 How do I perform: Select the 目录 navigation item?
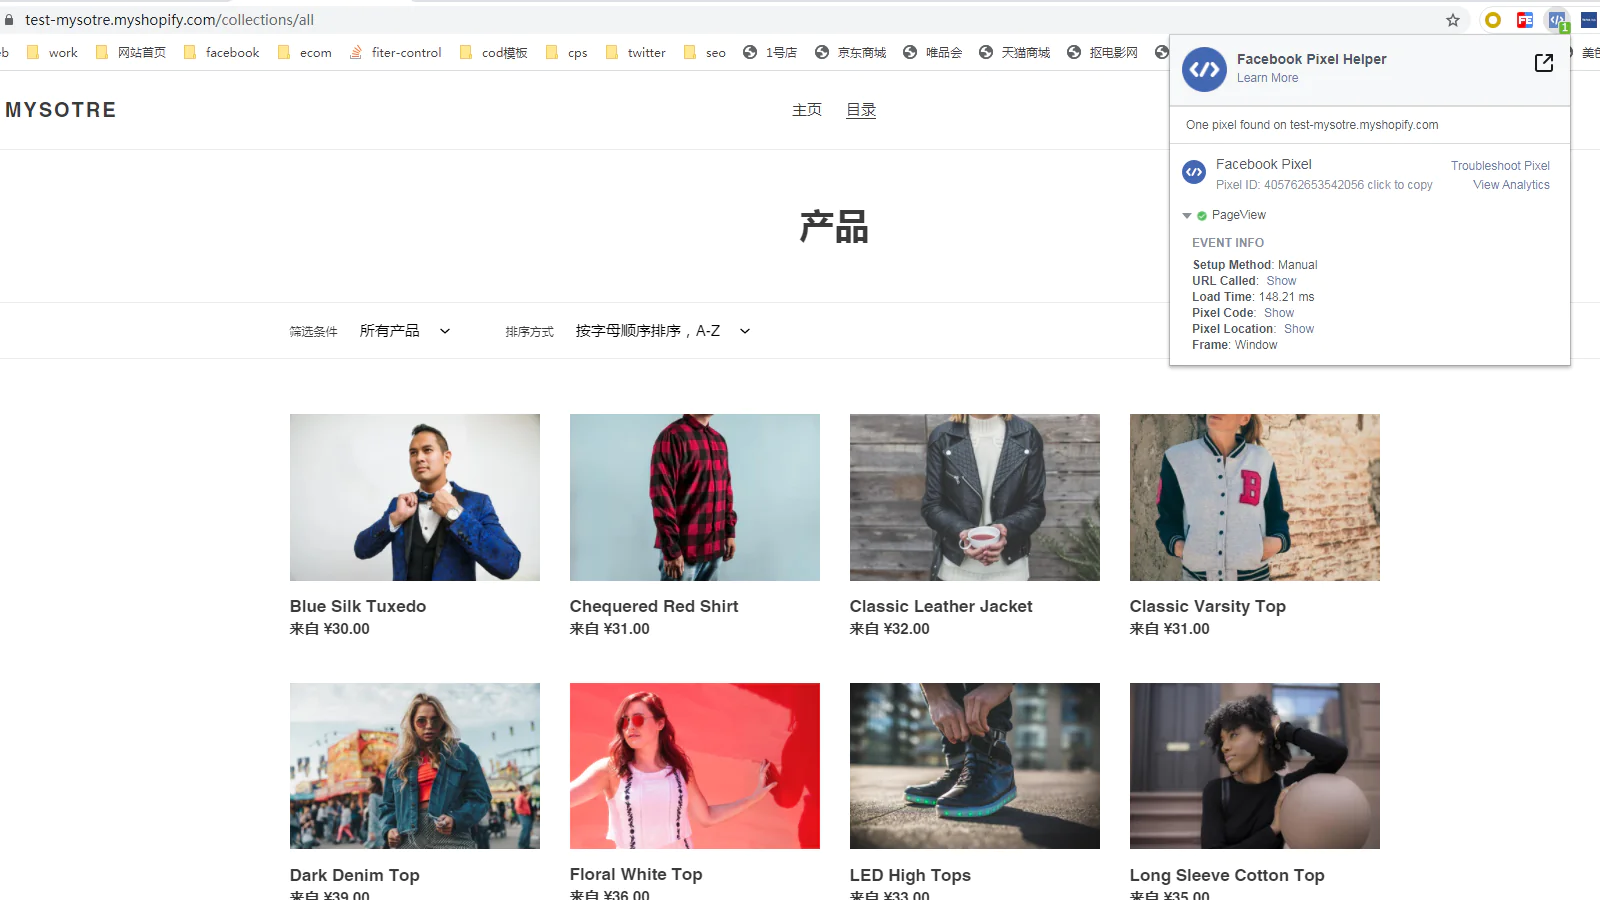tap(861, 110)
